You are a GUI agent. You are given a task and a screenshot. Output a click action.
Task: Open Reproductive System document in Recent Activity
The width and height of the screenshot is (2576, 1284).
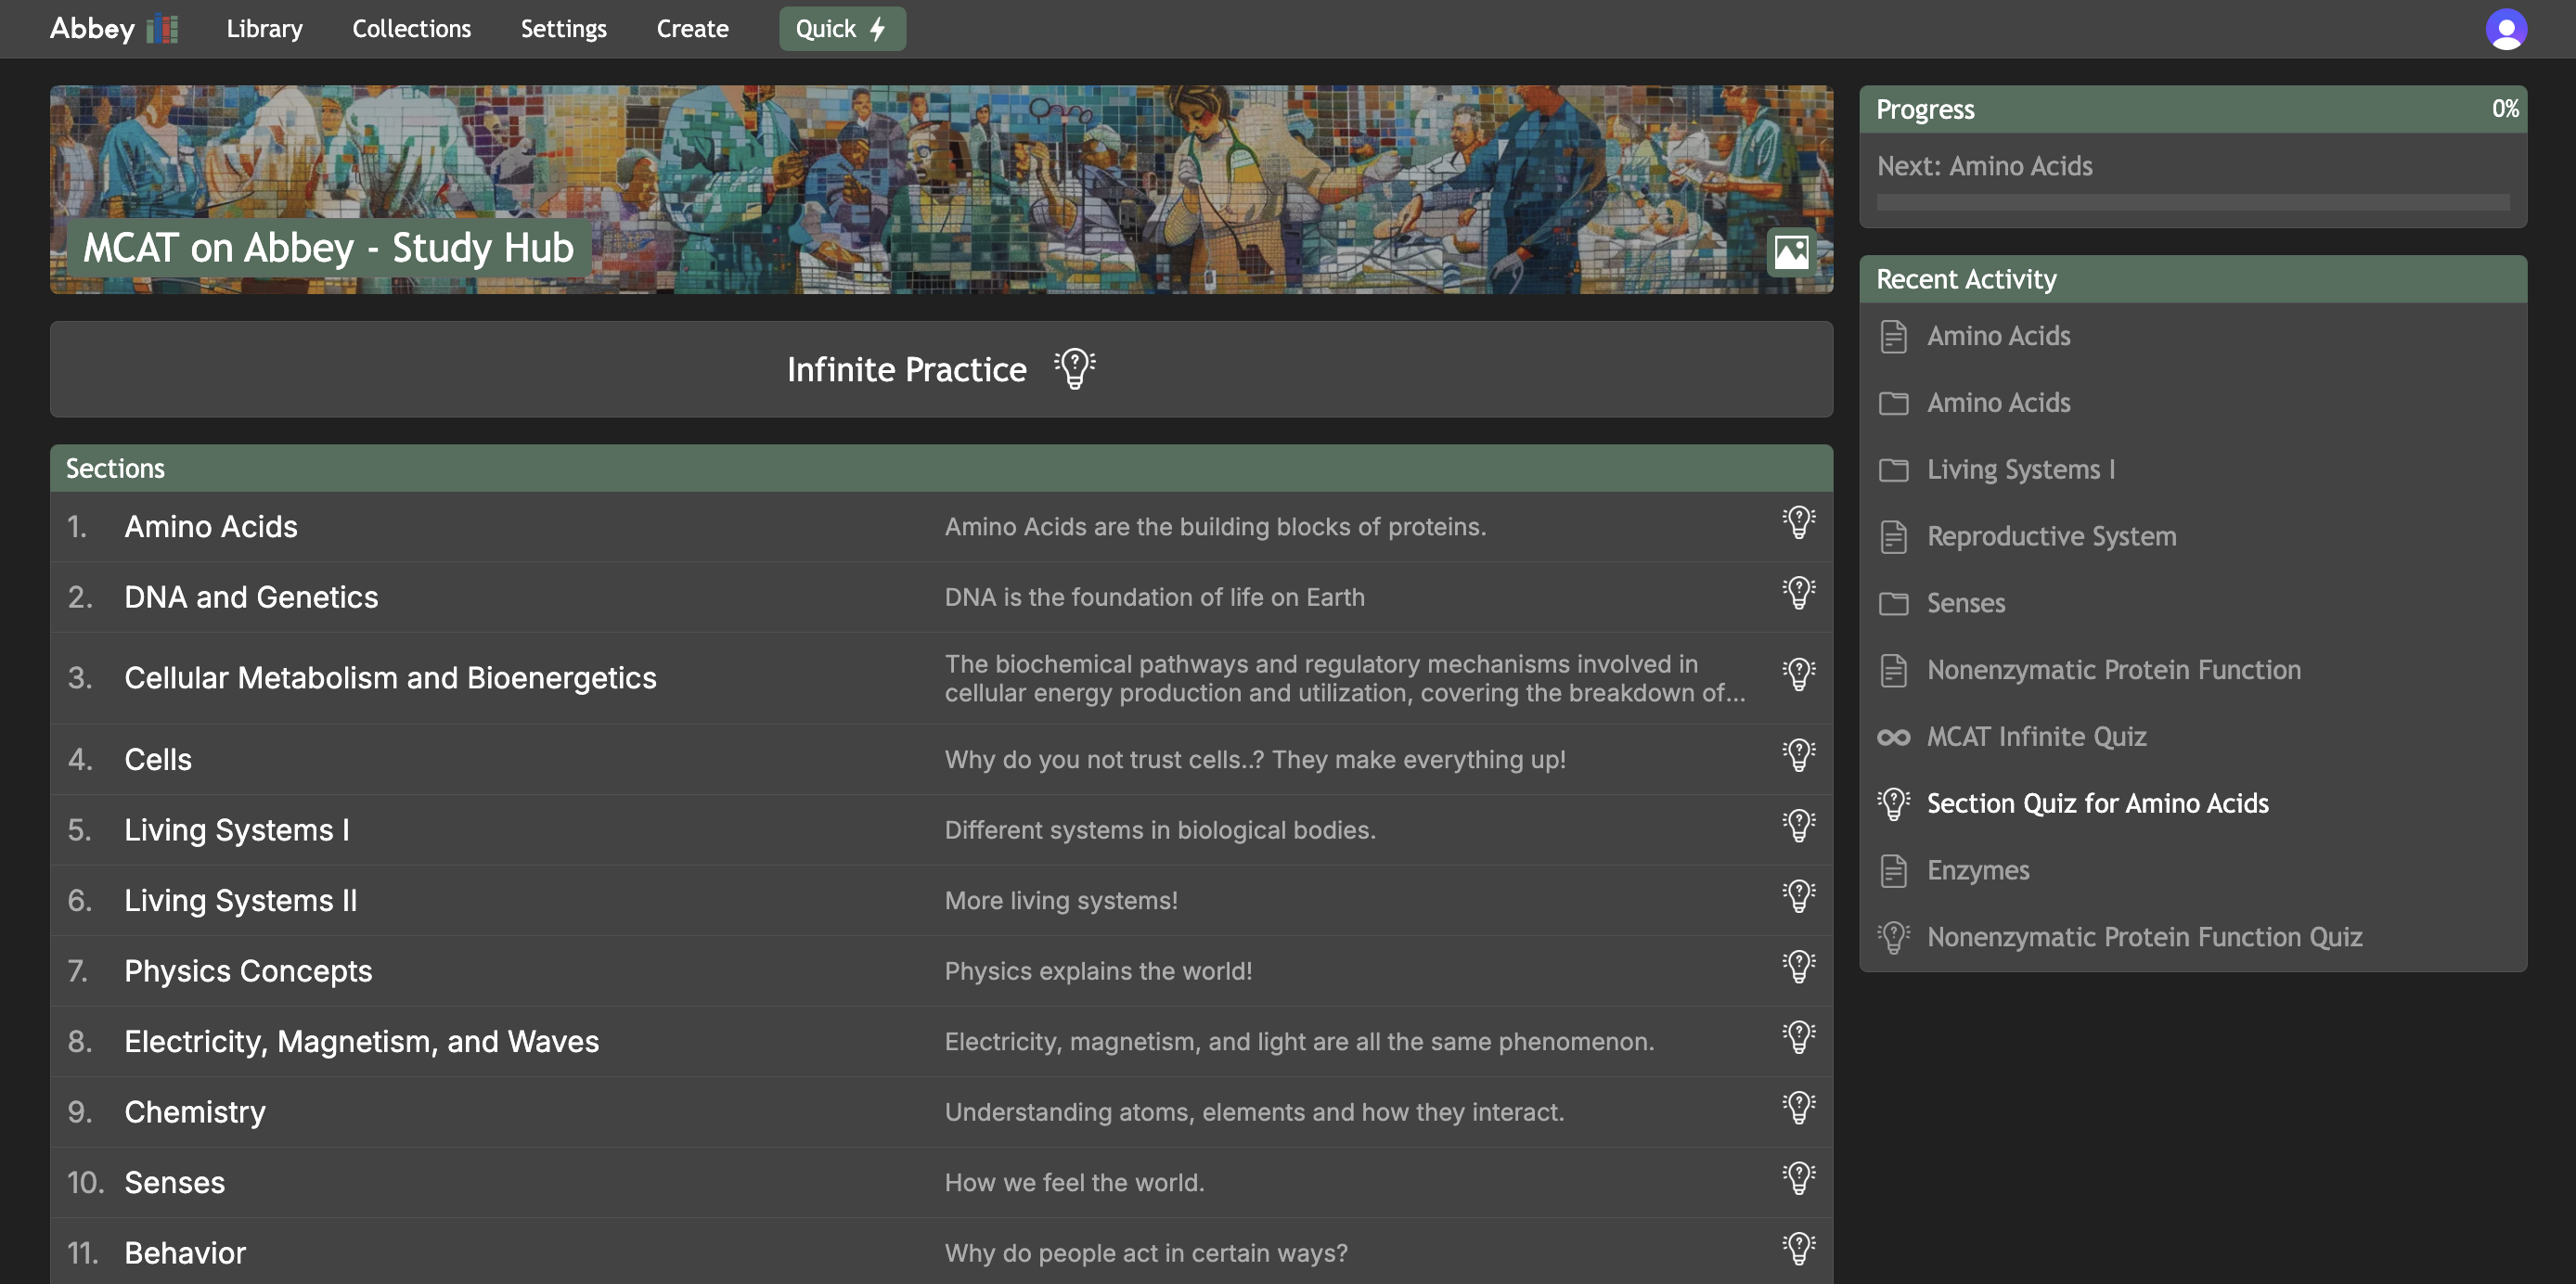pos(2051,537)
